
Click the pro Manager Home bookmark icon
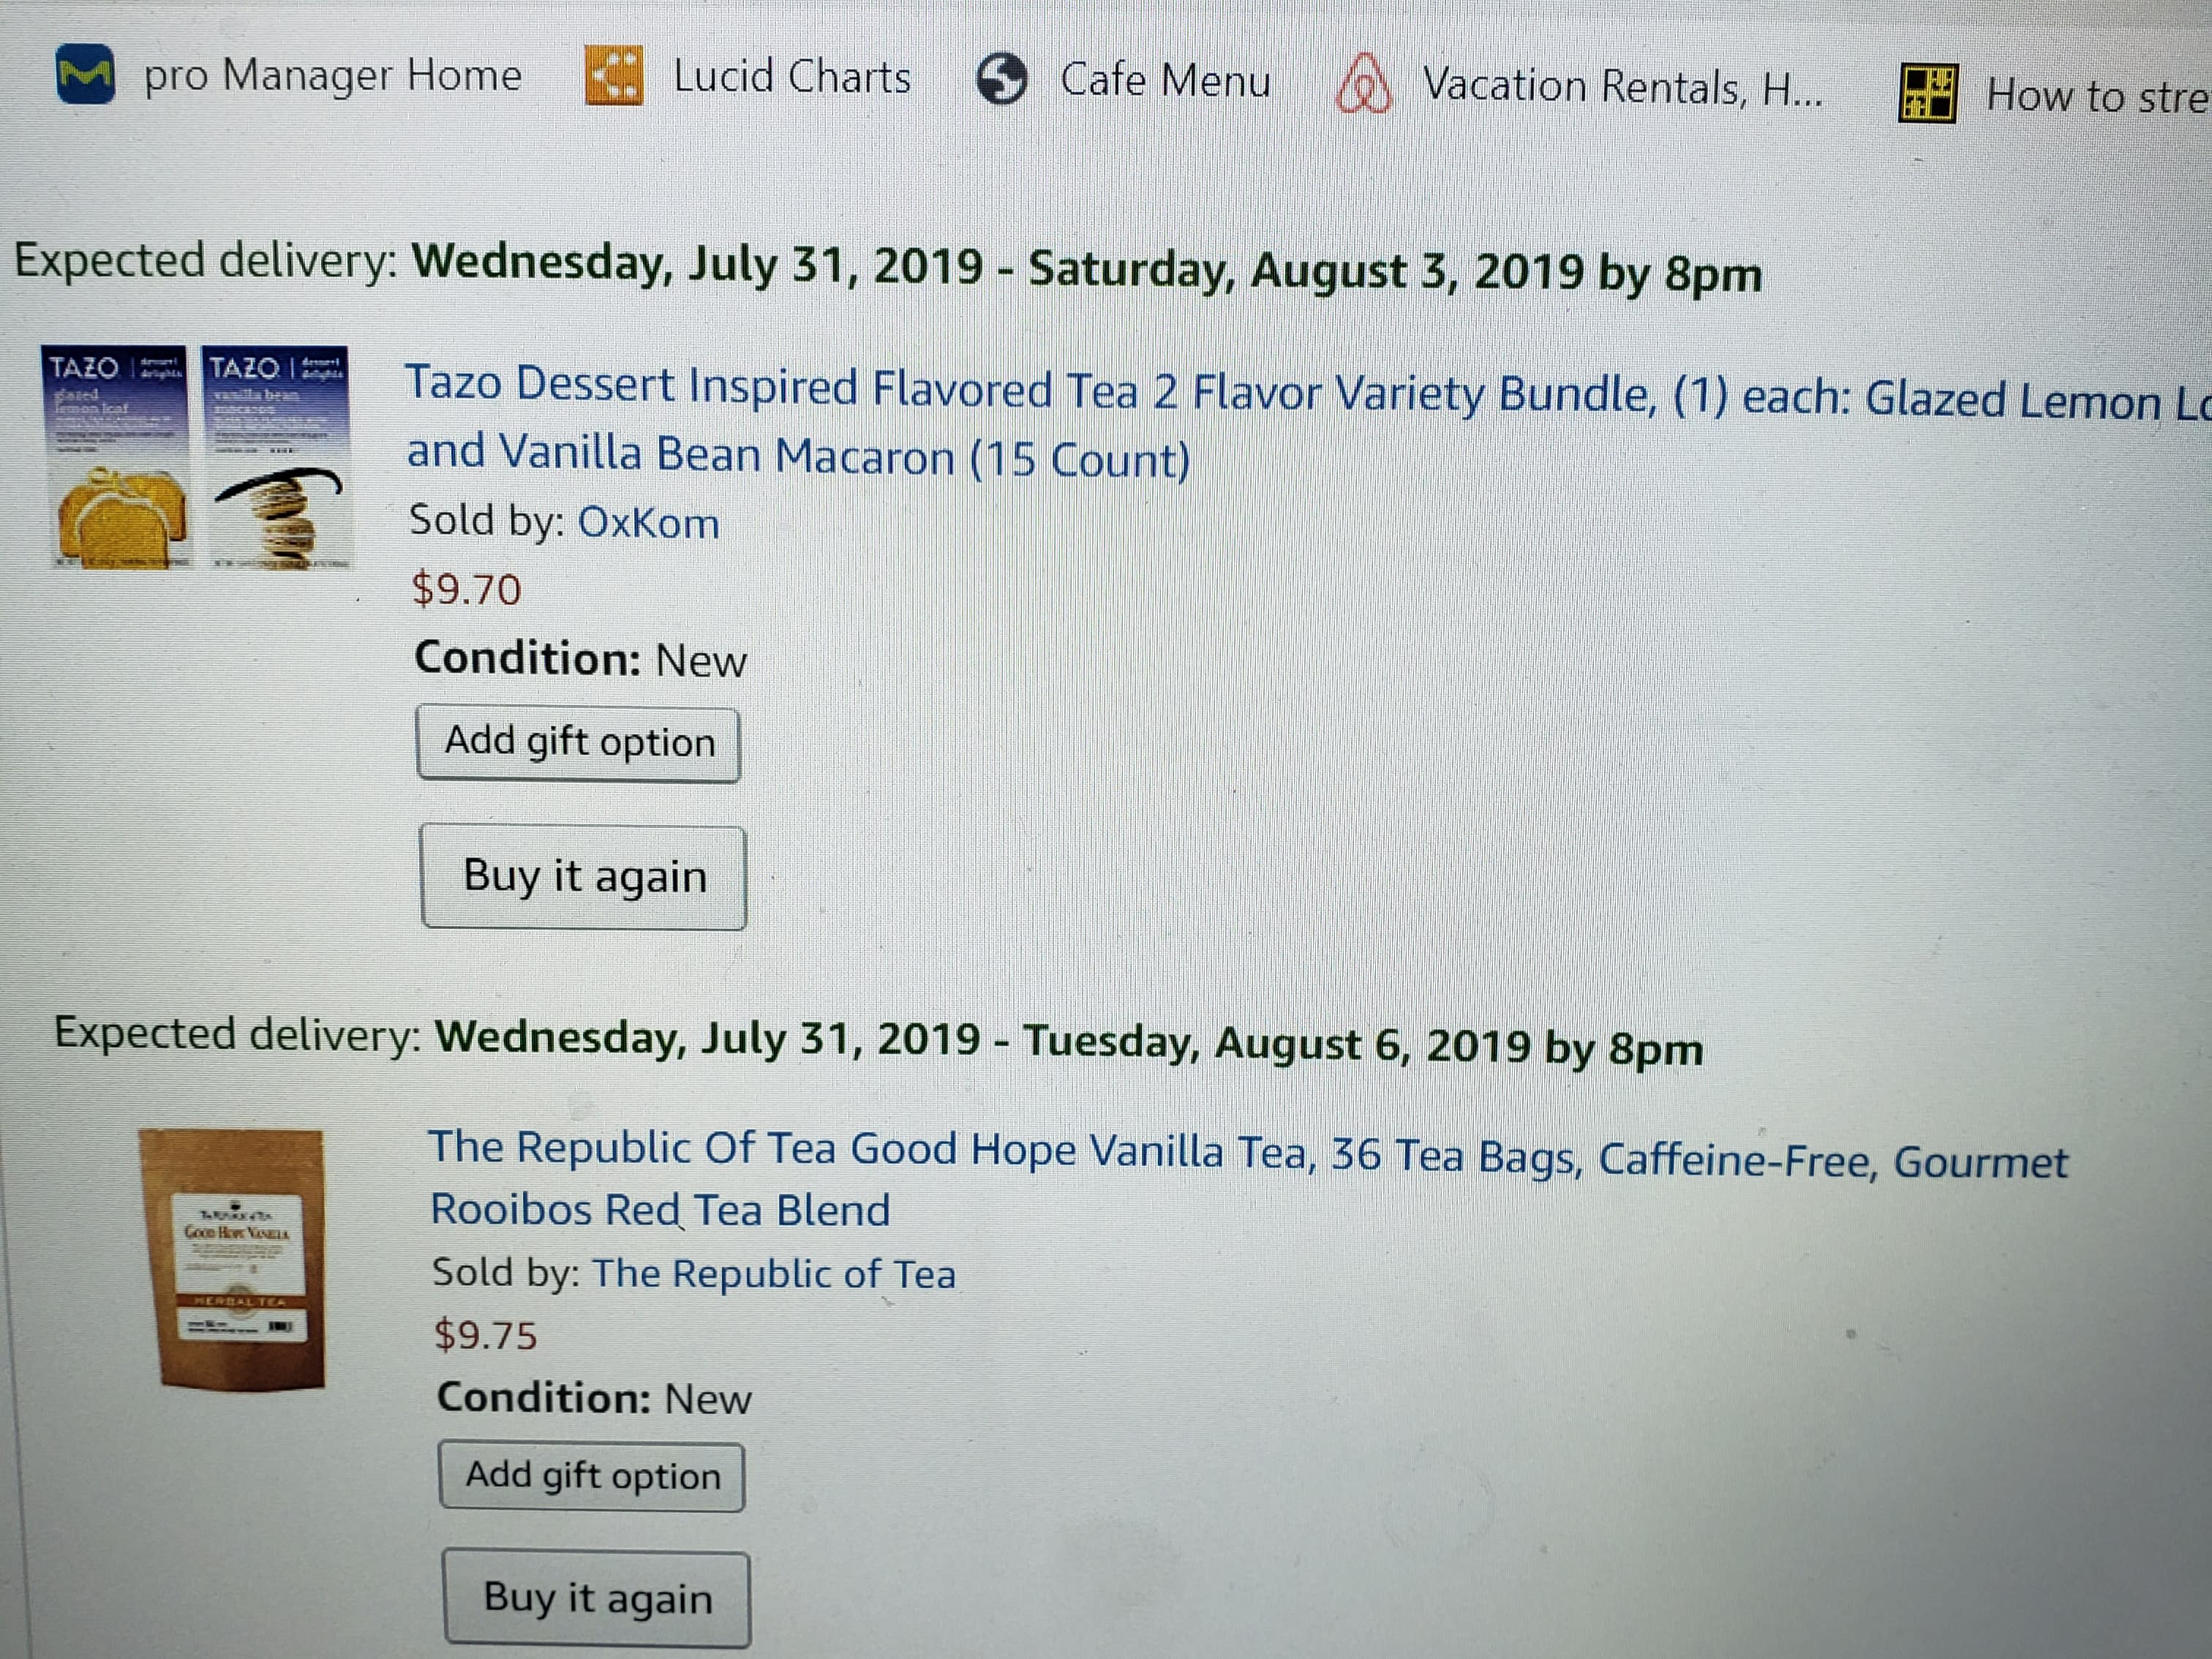[85, 75]
